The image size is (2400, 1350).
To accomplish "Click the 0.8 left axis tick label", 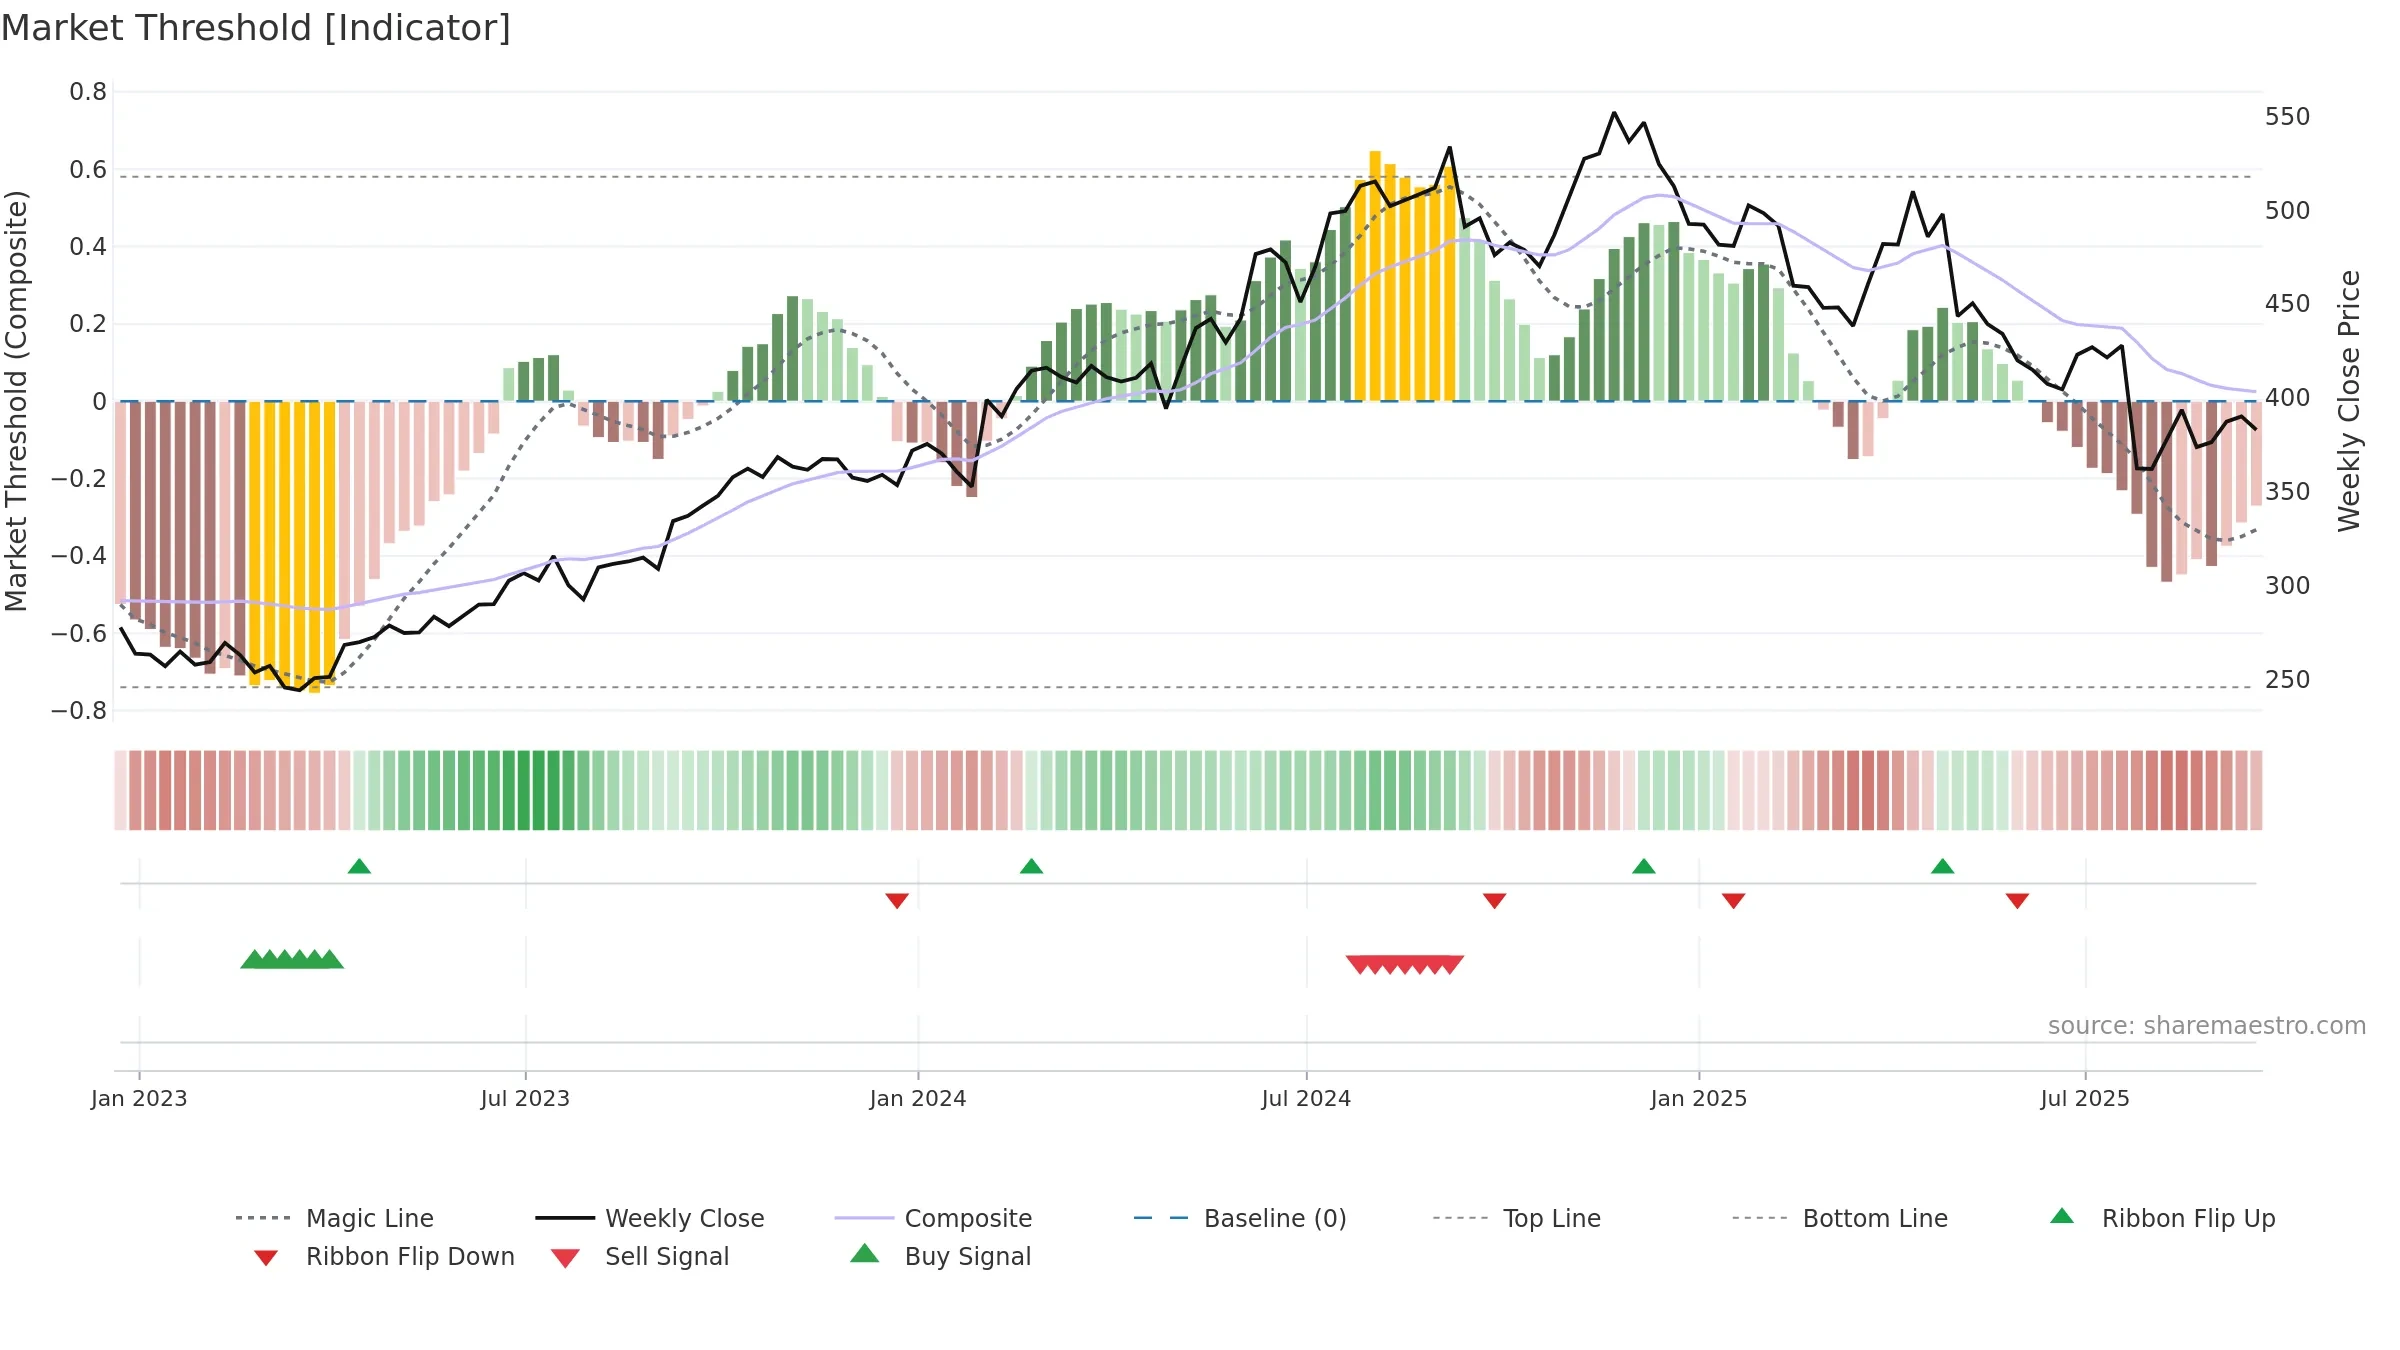I will tap(88, 92).
